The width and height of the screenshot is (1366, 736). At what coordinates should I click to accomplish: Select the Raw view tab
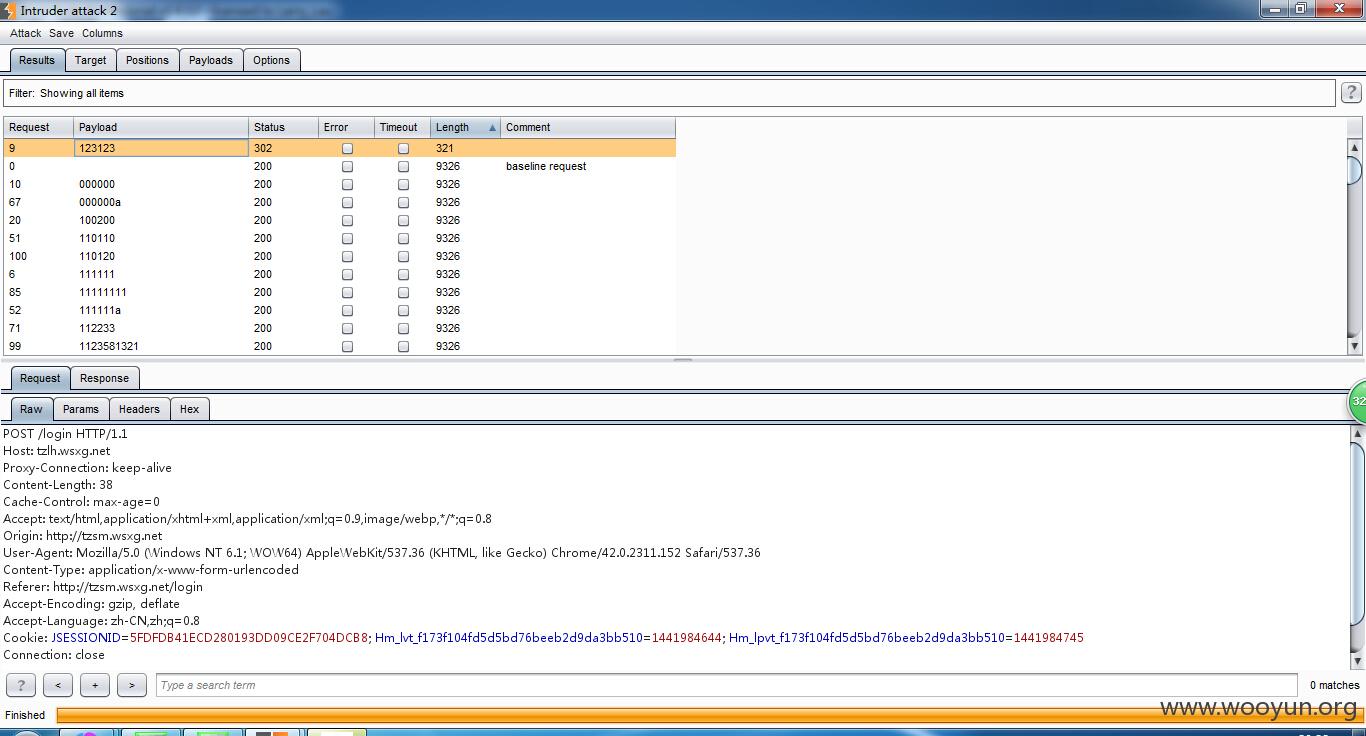(31, 409)
